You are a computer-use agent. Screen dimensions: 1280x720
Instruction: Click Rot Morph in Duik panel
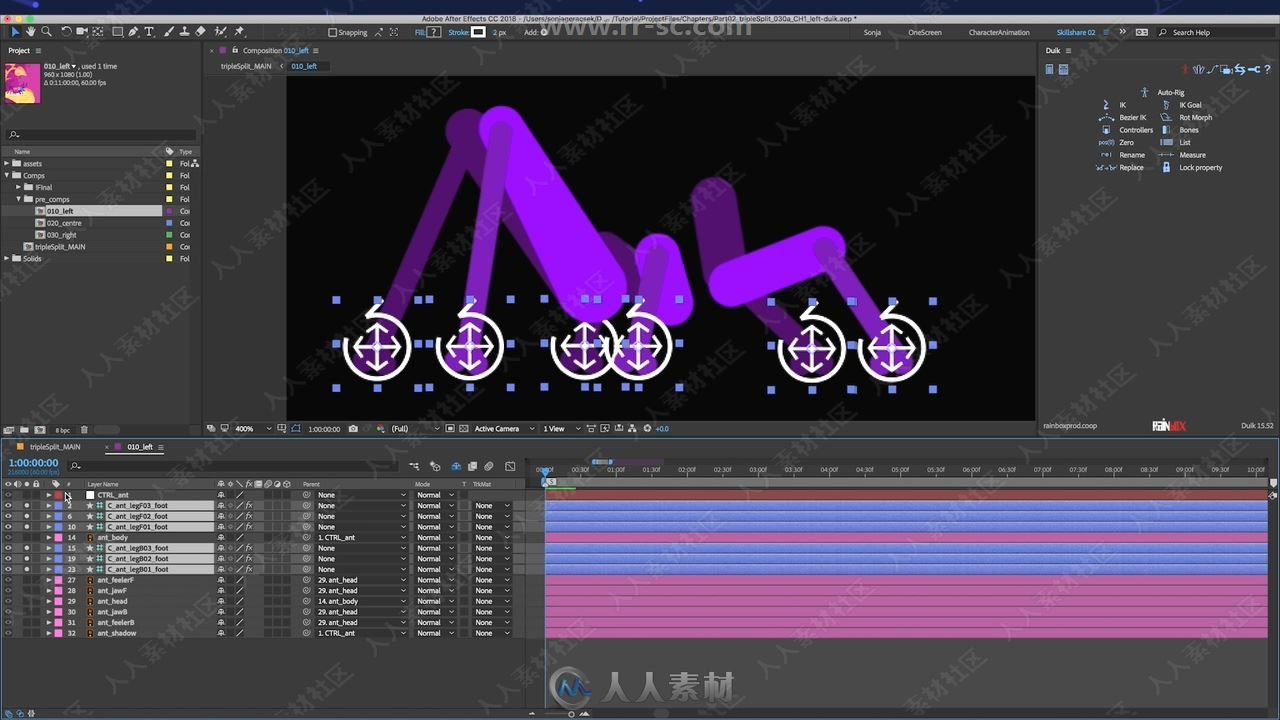pyautogui.click(x=1186, y=117)
